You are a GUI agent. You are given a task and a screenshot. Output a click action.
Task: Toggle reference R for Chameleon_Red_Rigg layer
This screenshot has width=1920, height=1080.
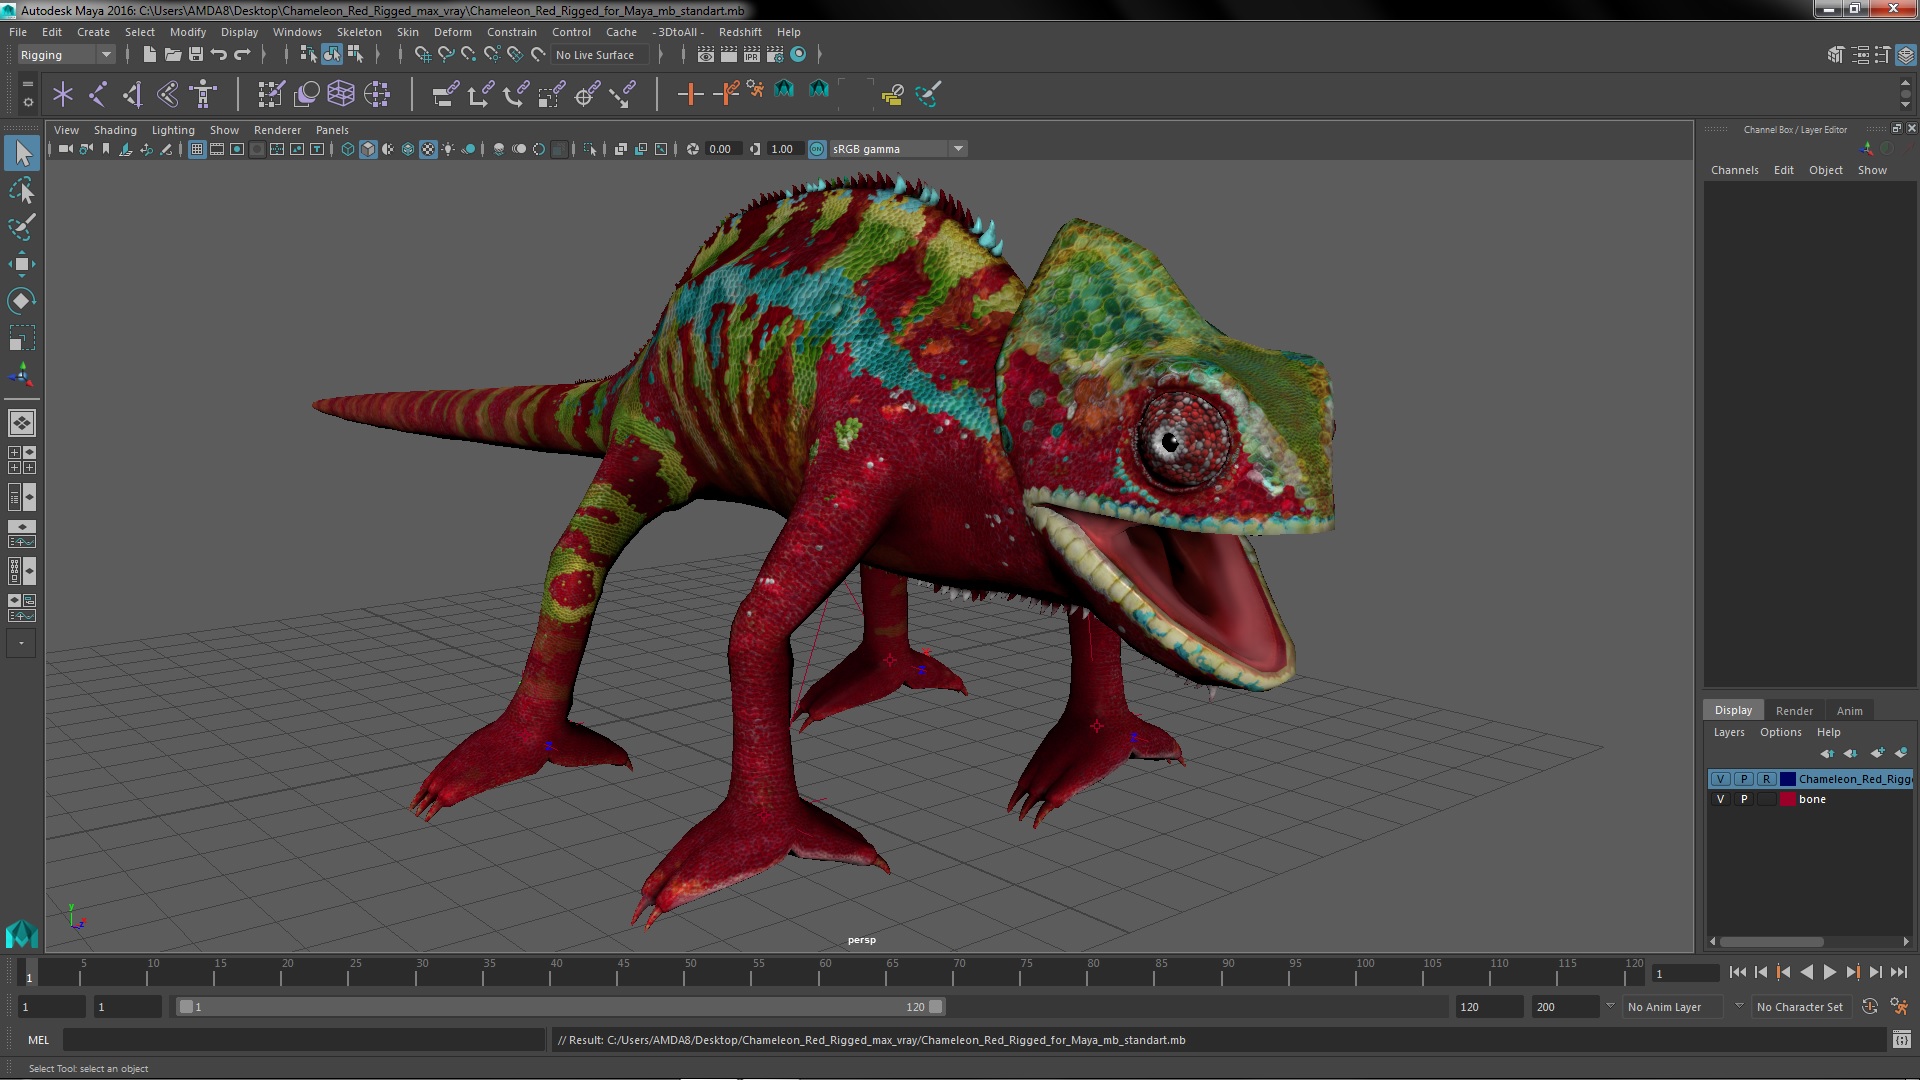(x=1767, y=779)
